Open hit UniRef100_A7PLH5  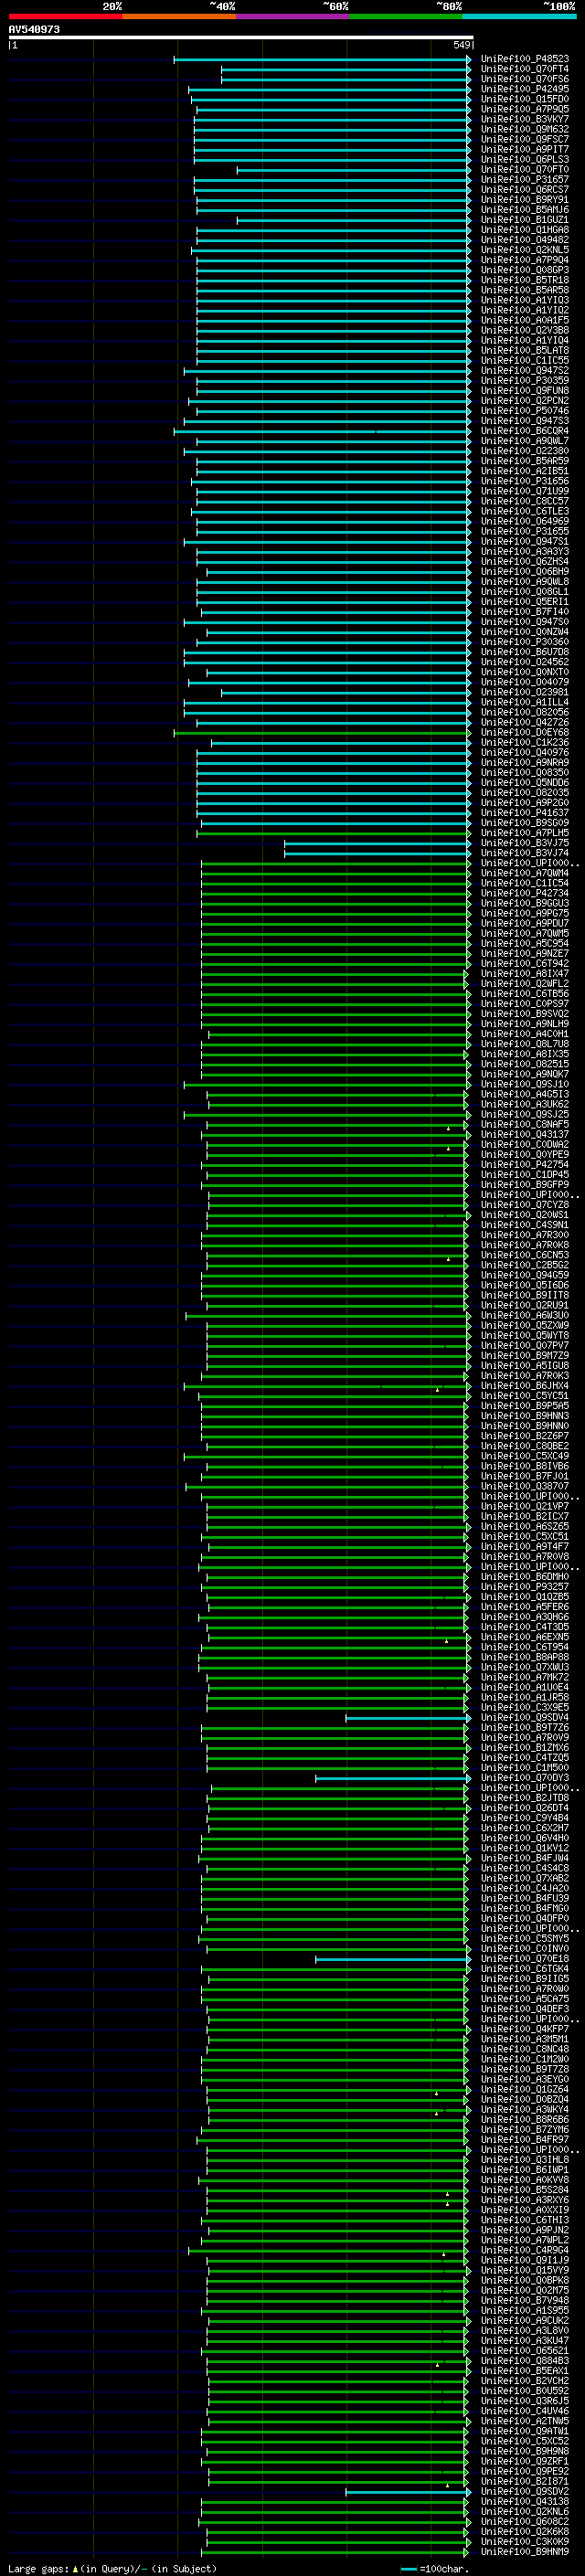click(x=525, y=833)
